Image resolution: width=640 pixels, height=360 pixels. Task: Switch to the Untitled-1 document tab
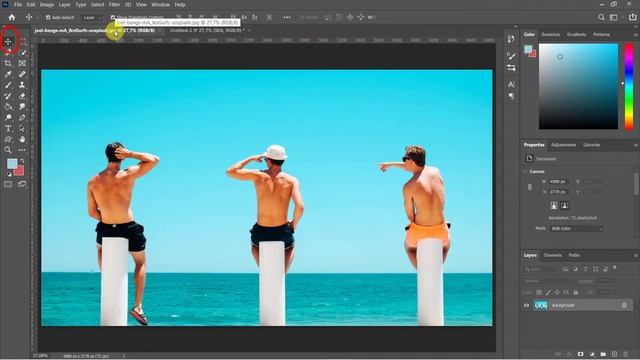point(207,30)
